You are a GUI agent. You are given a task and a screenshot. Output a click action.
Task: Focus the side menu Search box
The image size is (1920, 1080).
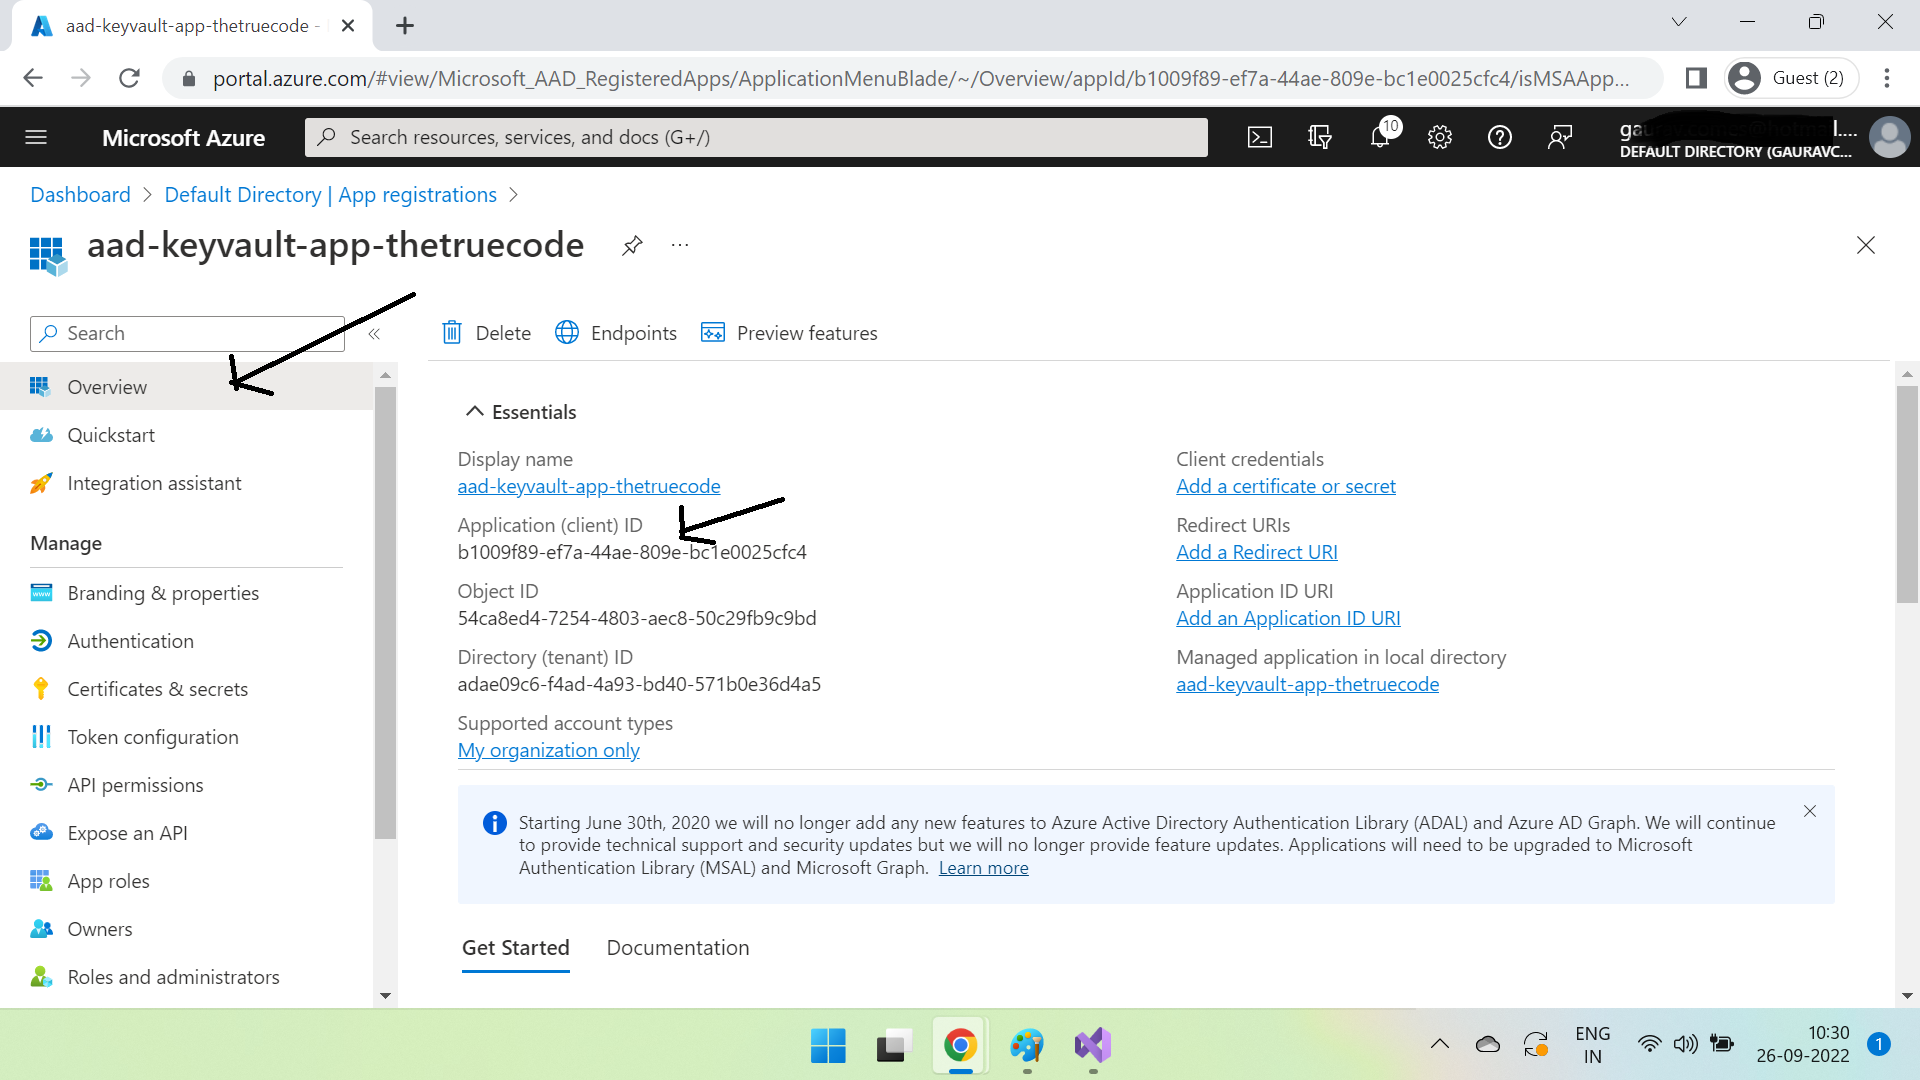coord(188,334)
